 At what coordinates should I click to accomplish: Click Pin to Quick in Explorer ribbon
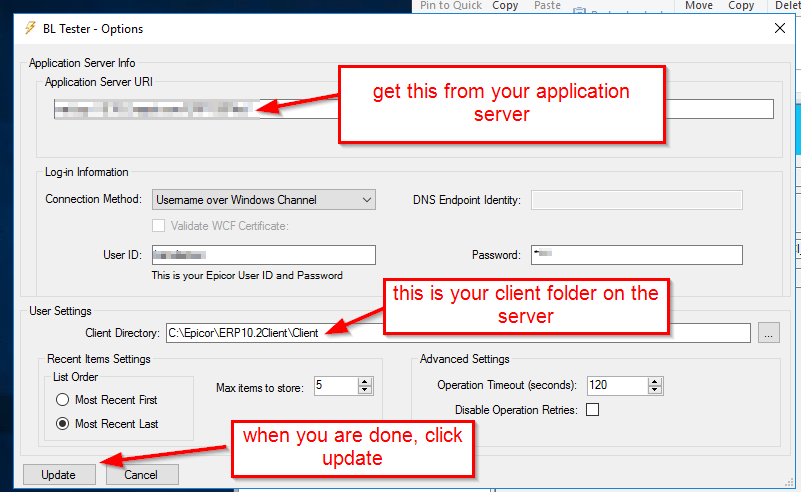(451, 5)
